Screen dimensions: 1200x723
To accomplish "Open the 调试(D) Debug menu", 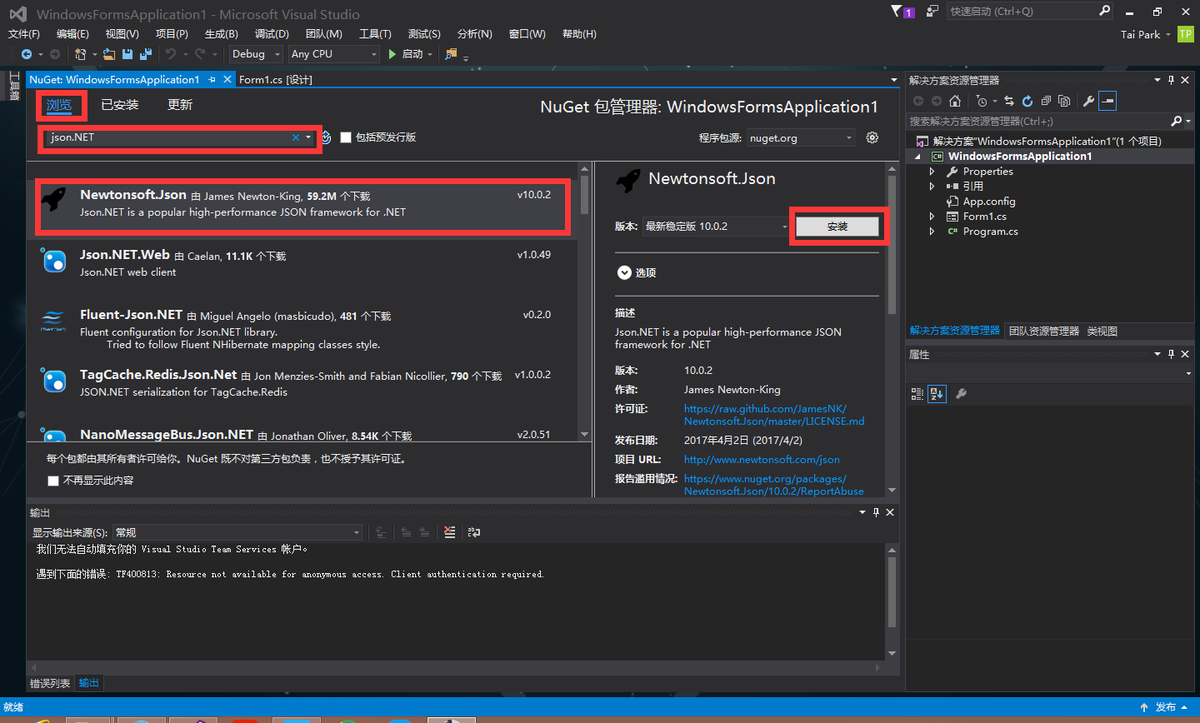I will point(271,34).
